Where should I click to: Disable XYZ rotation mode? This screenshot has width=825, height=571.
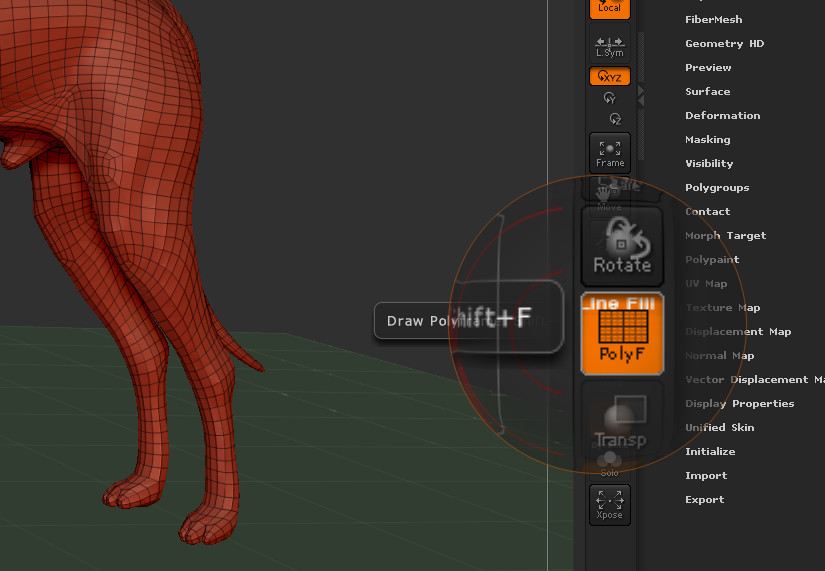pyautogui.click(x=609, y=76)
